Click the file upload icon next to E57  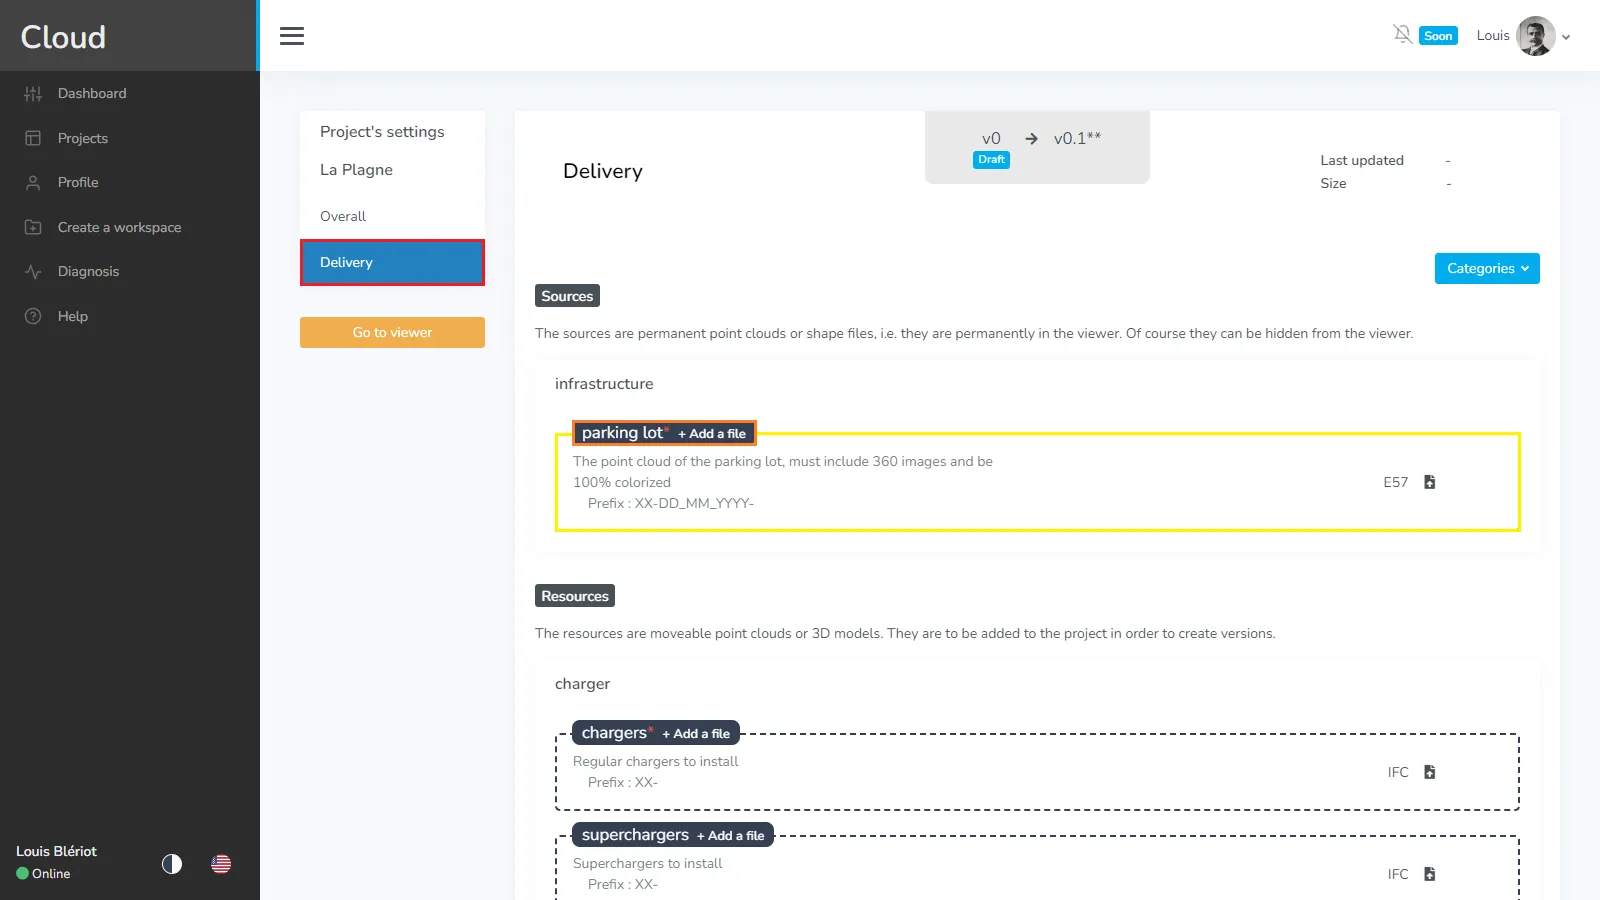1430,482
